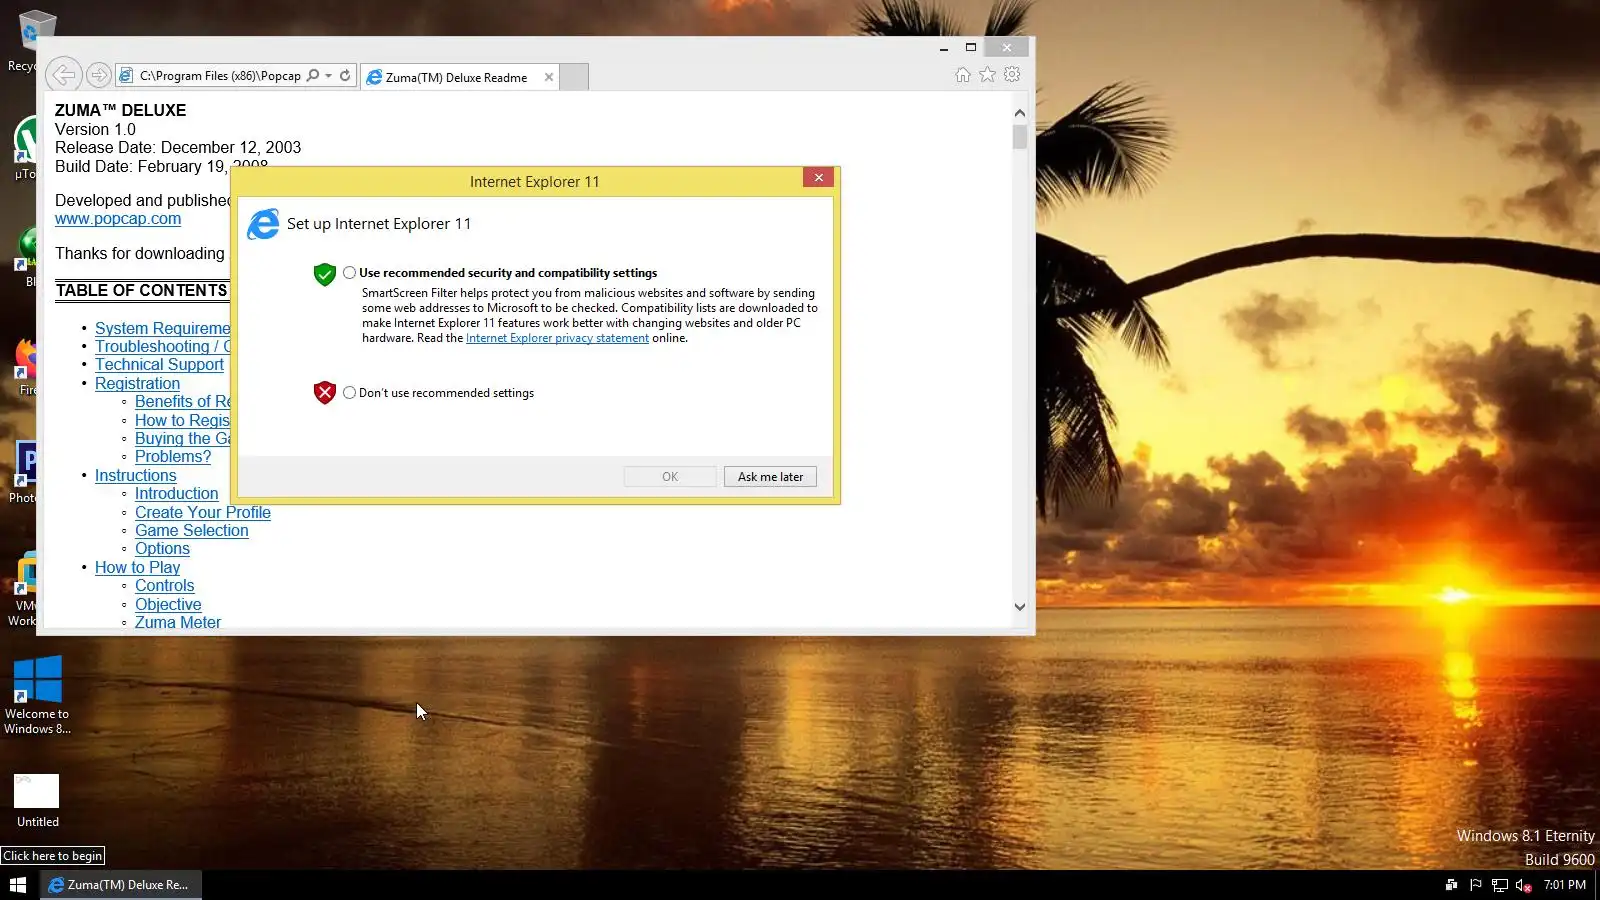Open the network icon in the system tray
Viewport: 1600px width, 900px height.
1499,885
